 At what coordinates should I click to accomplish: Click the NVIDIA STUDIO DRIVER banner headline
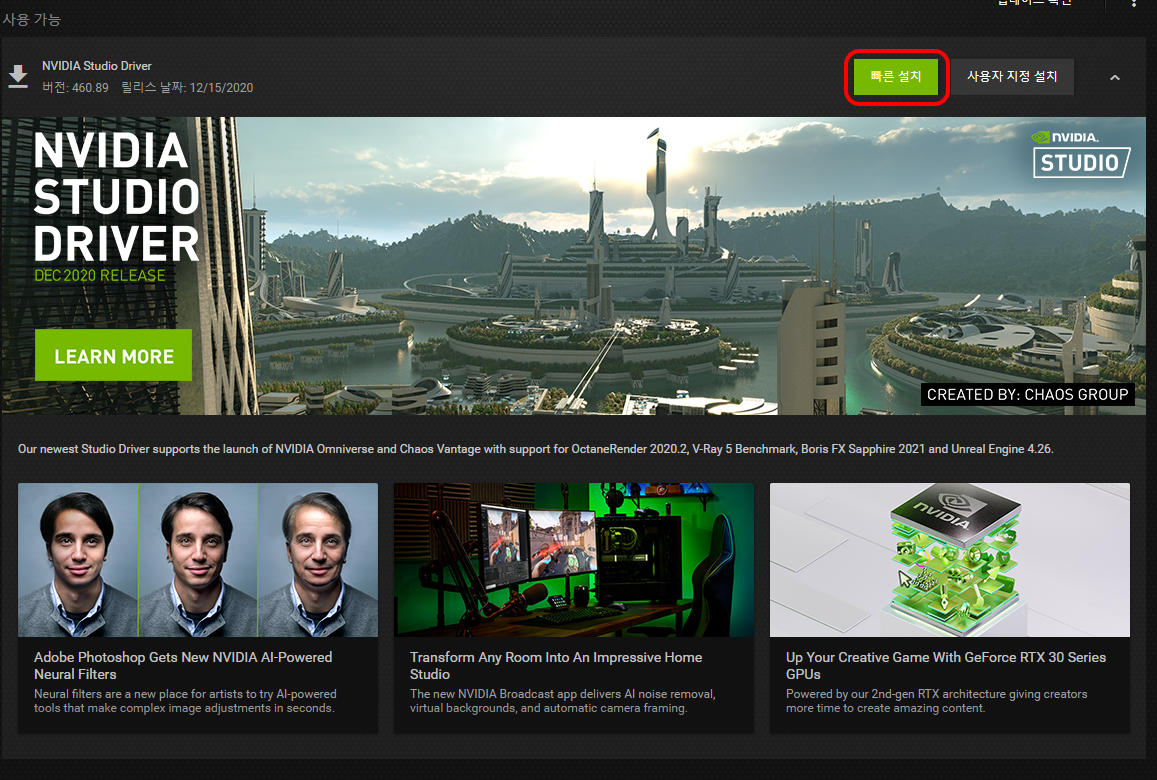tap(117, 197)
